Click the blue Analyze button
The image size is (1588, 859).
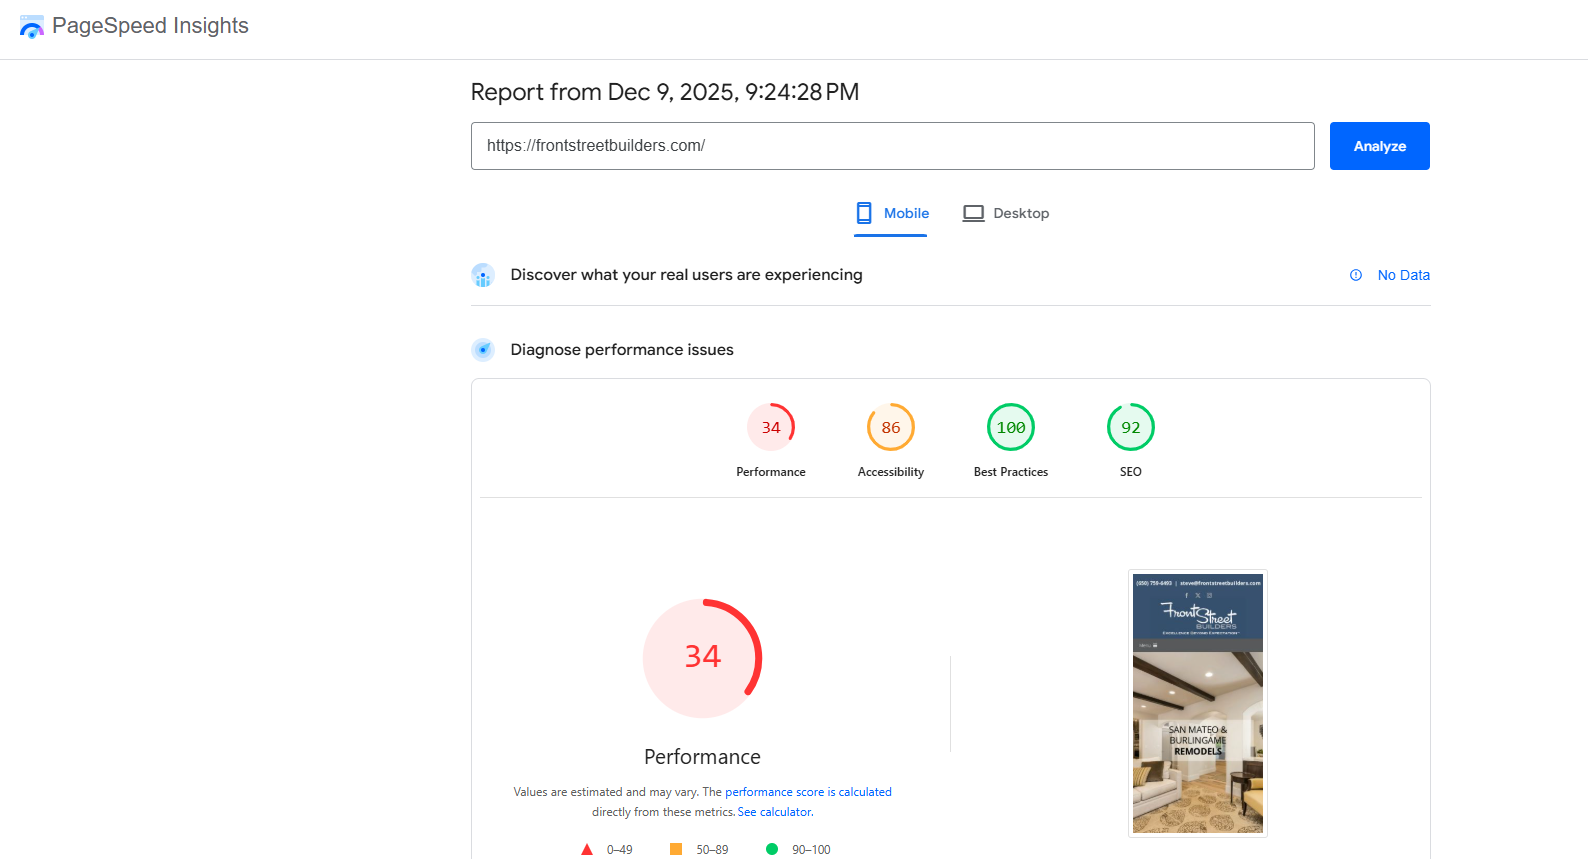1379,146
